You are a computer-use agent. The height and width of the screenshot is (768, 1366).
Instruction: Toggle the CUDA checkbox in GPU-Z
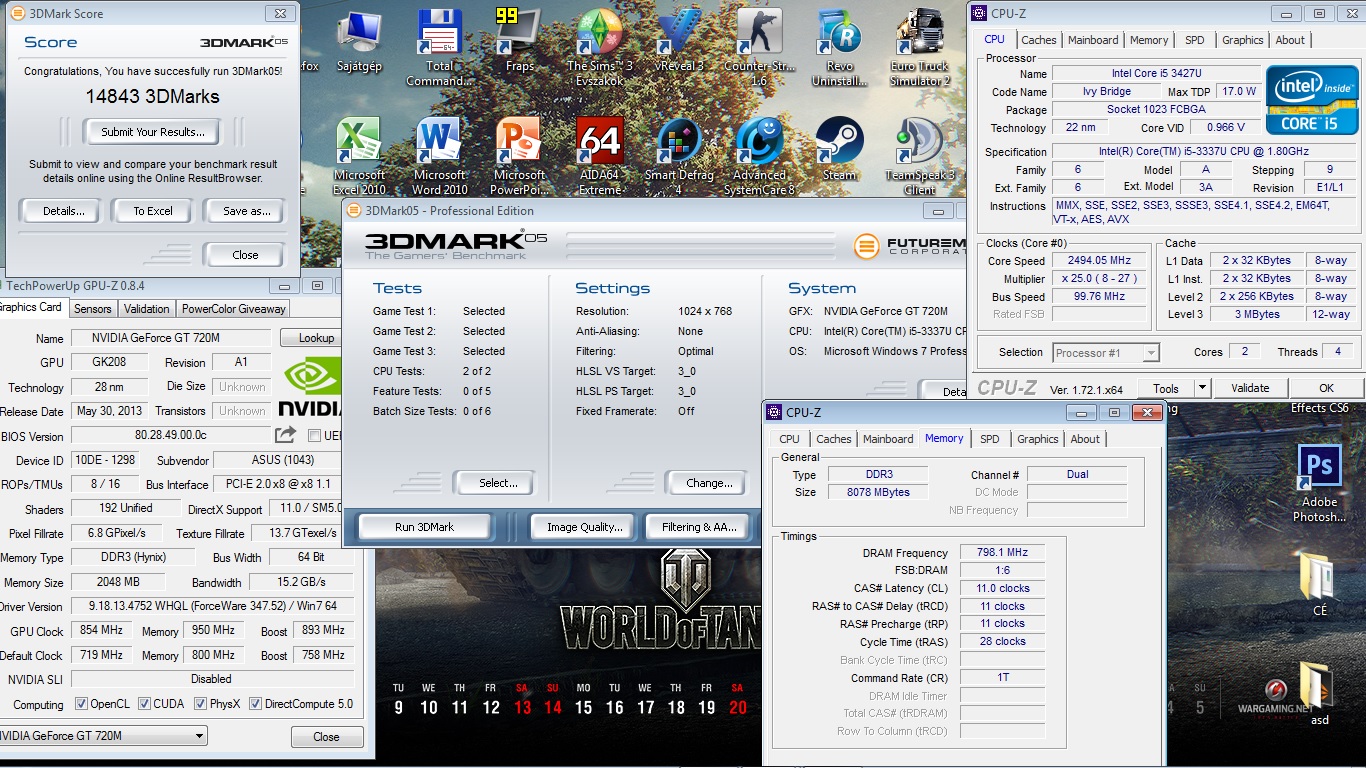point(145,704)
